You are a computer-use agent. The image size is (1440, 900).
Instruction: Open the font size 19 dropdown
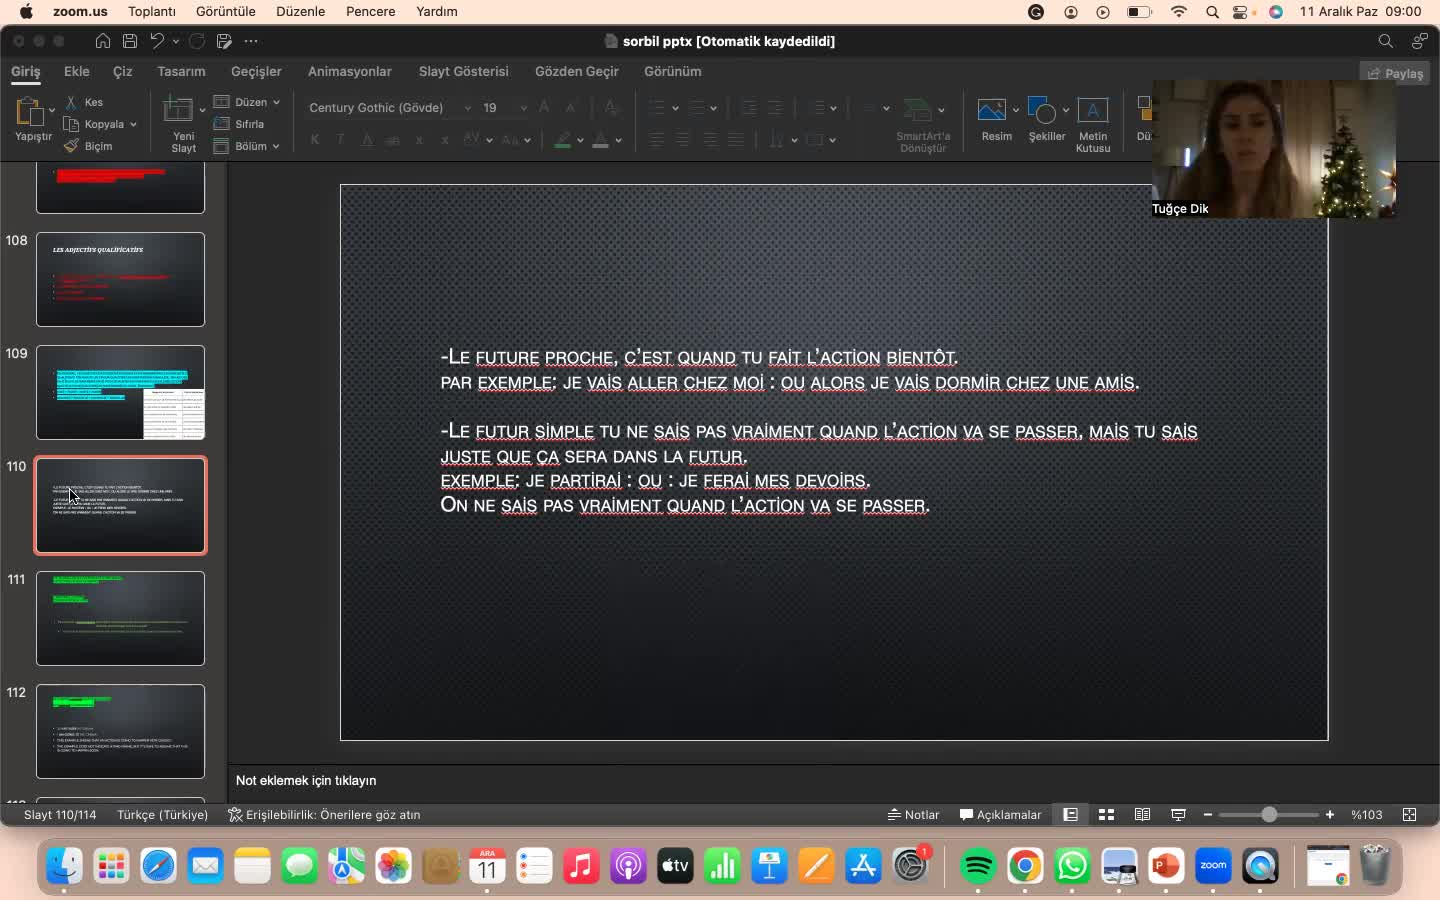coord(523,108)
